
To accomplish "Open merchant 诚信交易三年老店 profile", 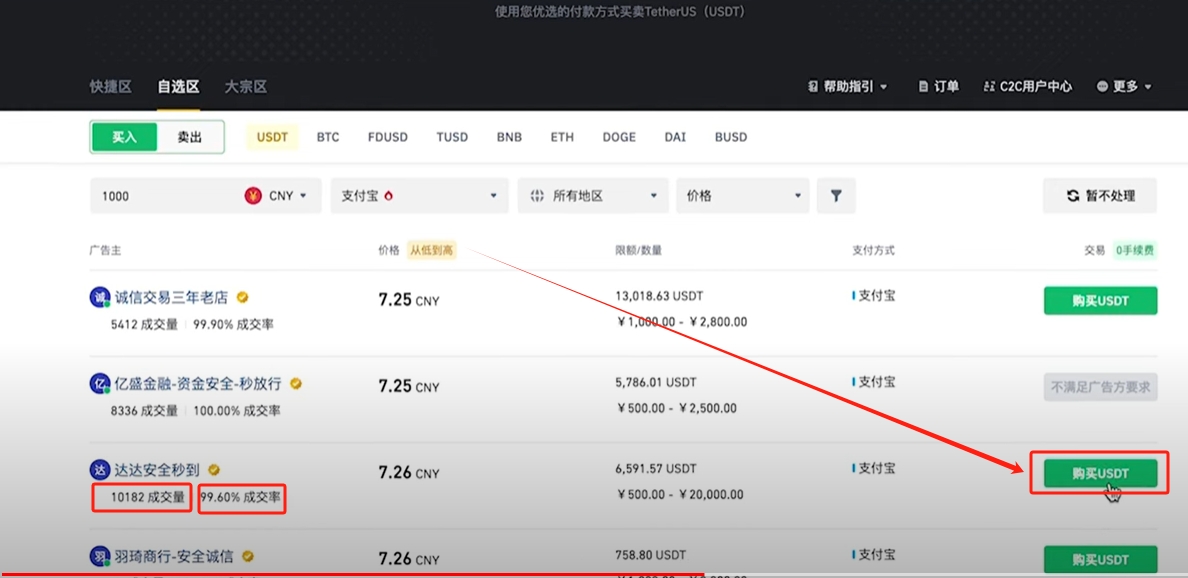I will click(x=171, y=297).
